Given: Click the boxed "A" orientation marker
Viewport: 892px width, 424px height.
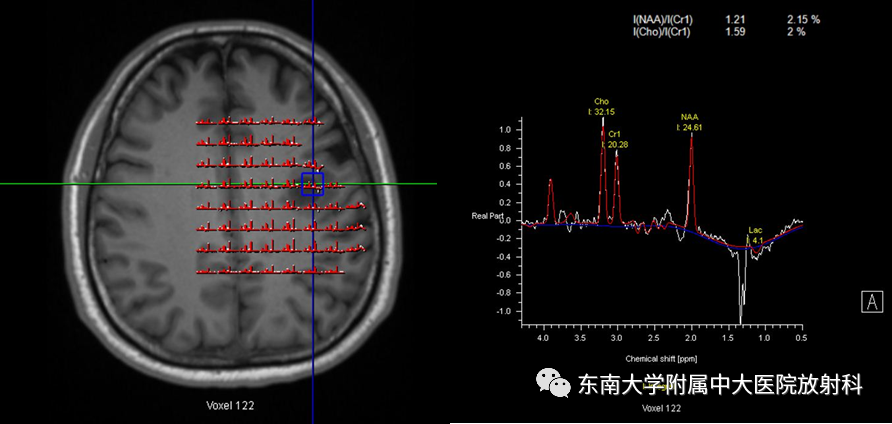Looking at the screenshot, I should tap(872, 302).
